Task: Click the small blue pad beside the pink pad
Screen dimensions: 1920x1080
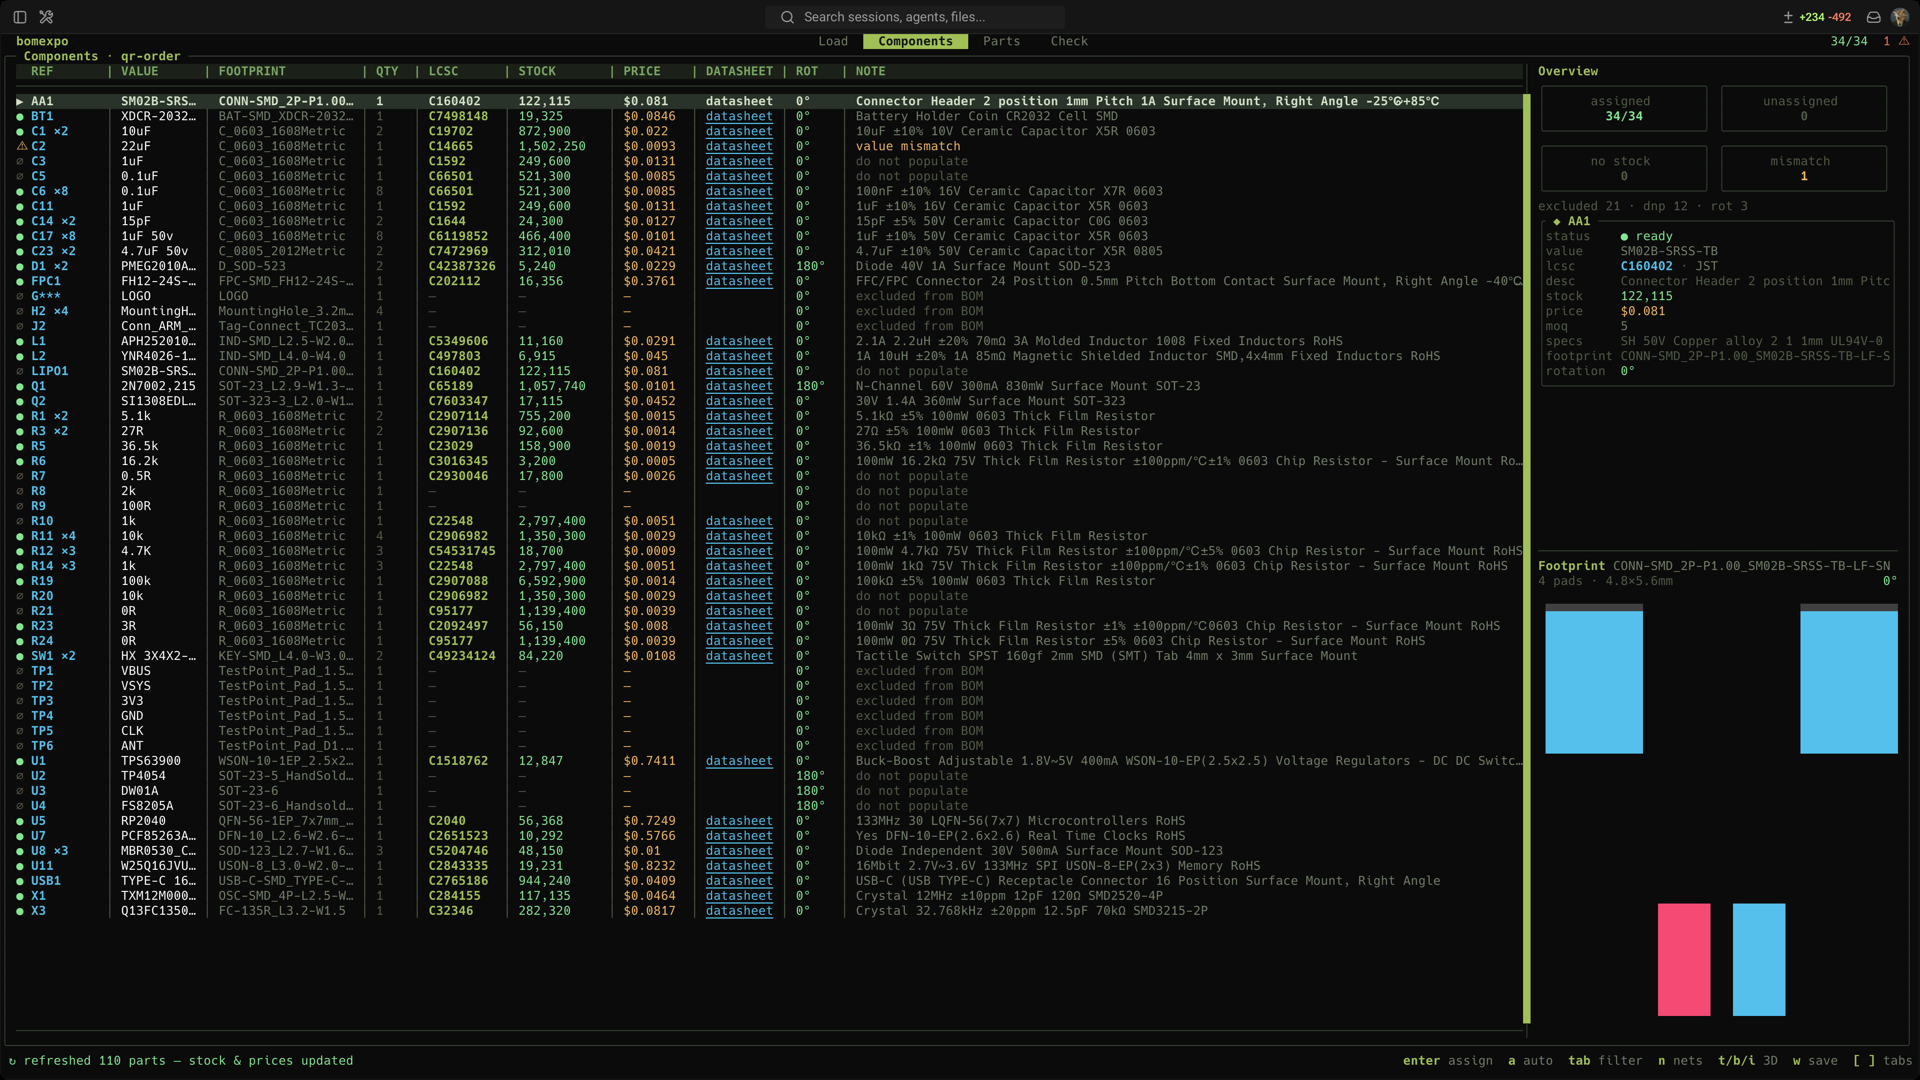Action: pyautogui.click(x=1759, y=960)
